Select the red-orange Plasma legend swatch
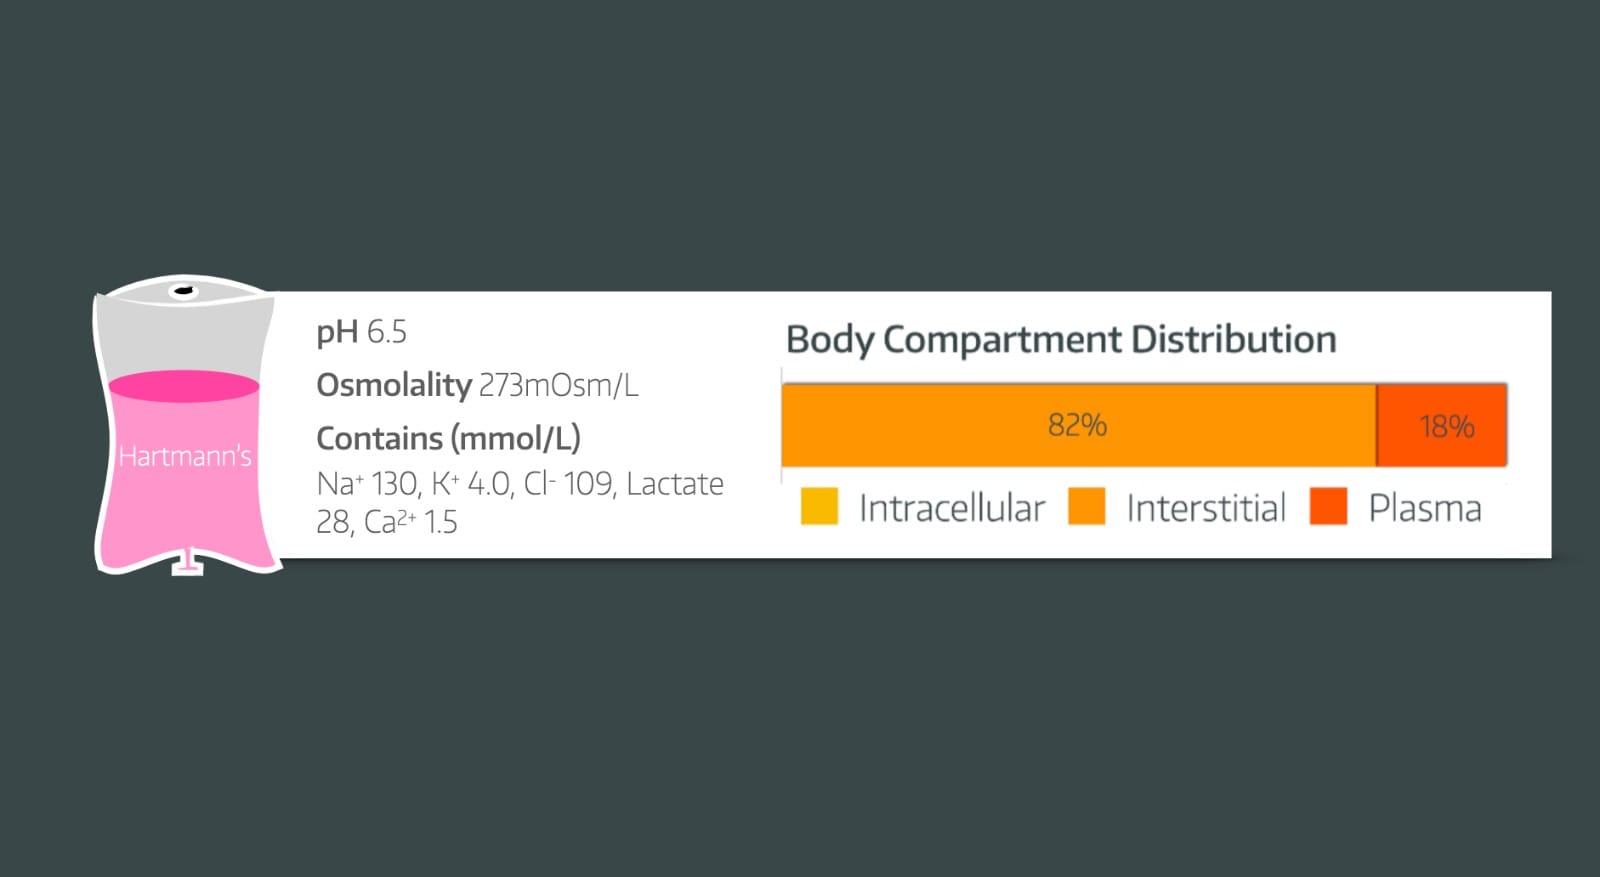 pos(1328,507)
